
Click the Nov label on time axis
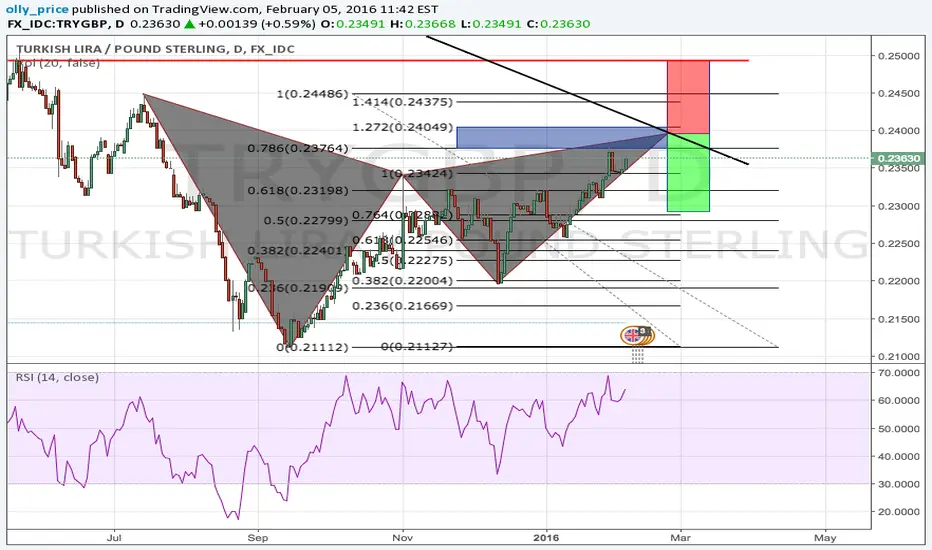[402, 538]
